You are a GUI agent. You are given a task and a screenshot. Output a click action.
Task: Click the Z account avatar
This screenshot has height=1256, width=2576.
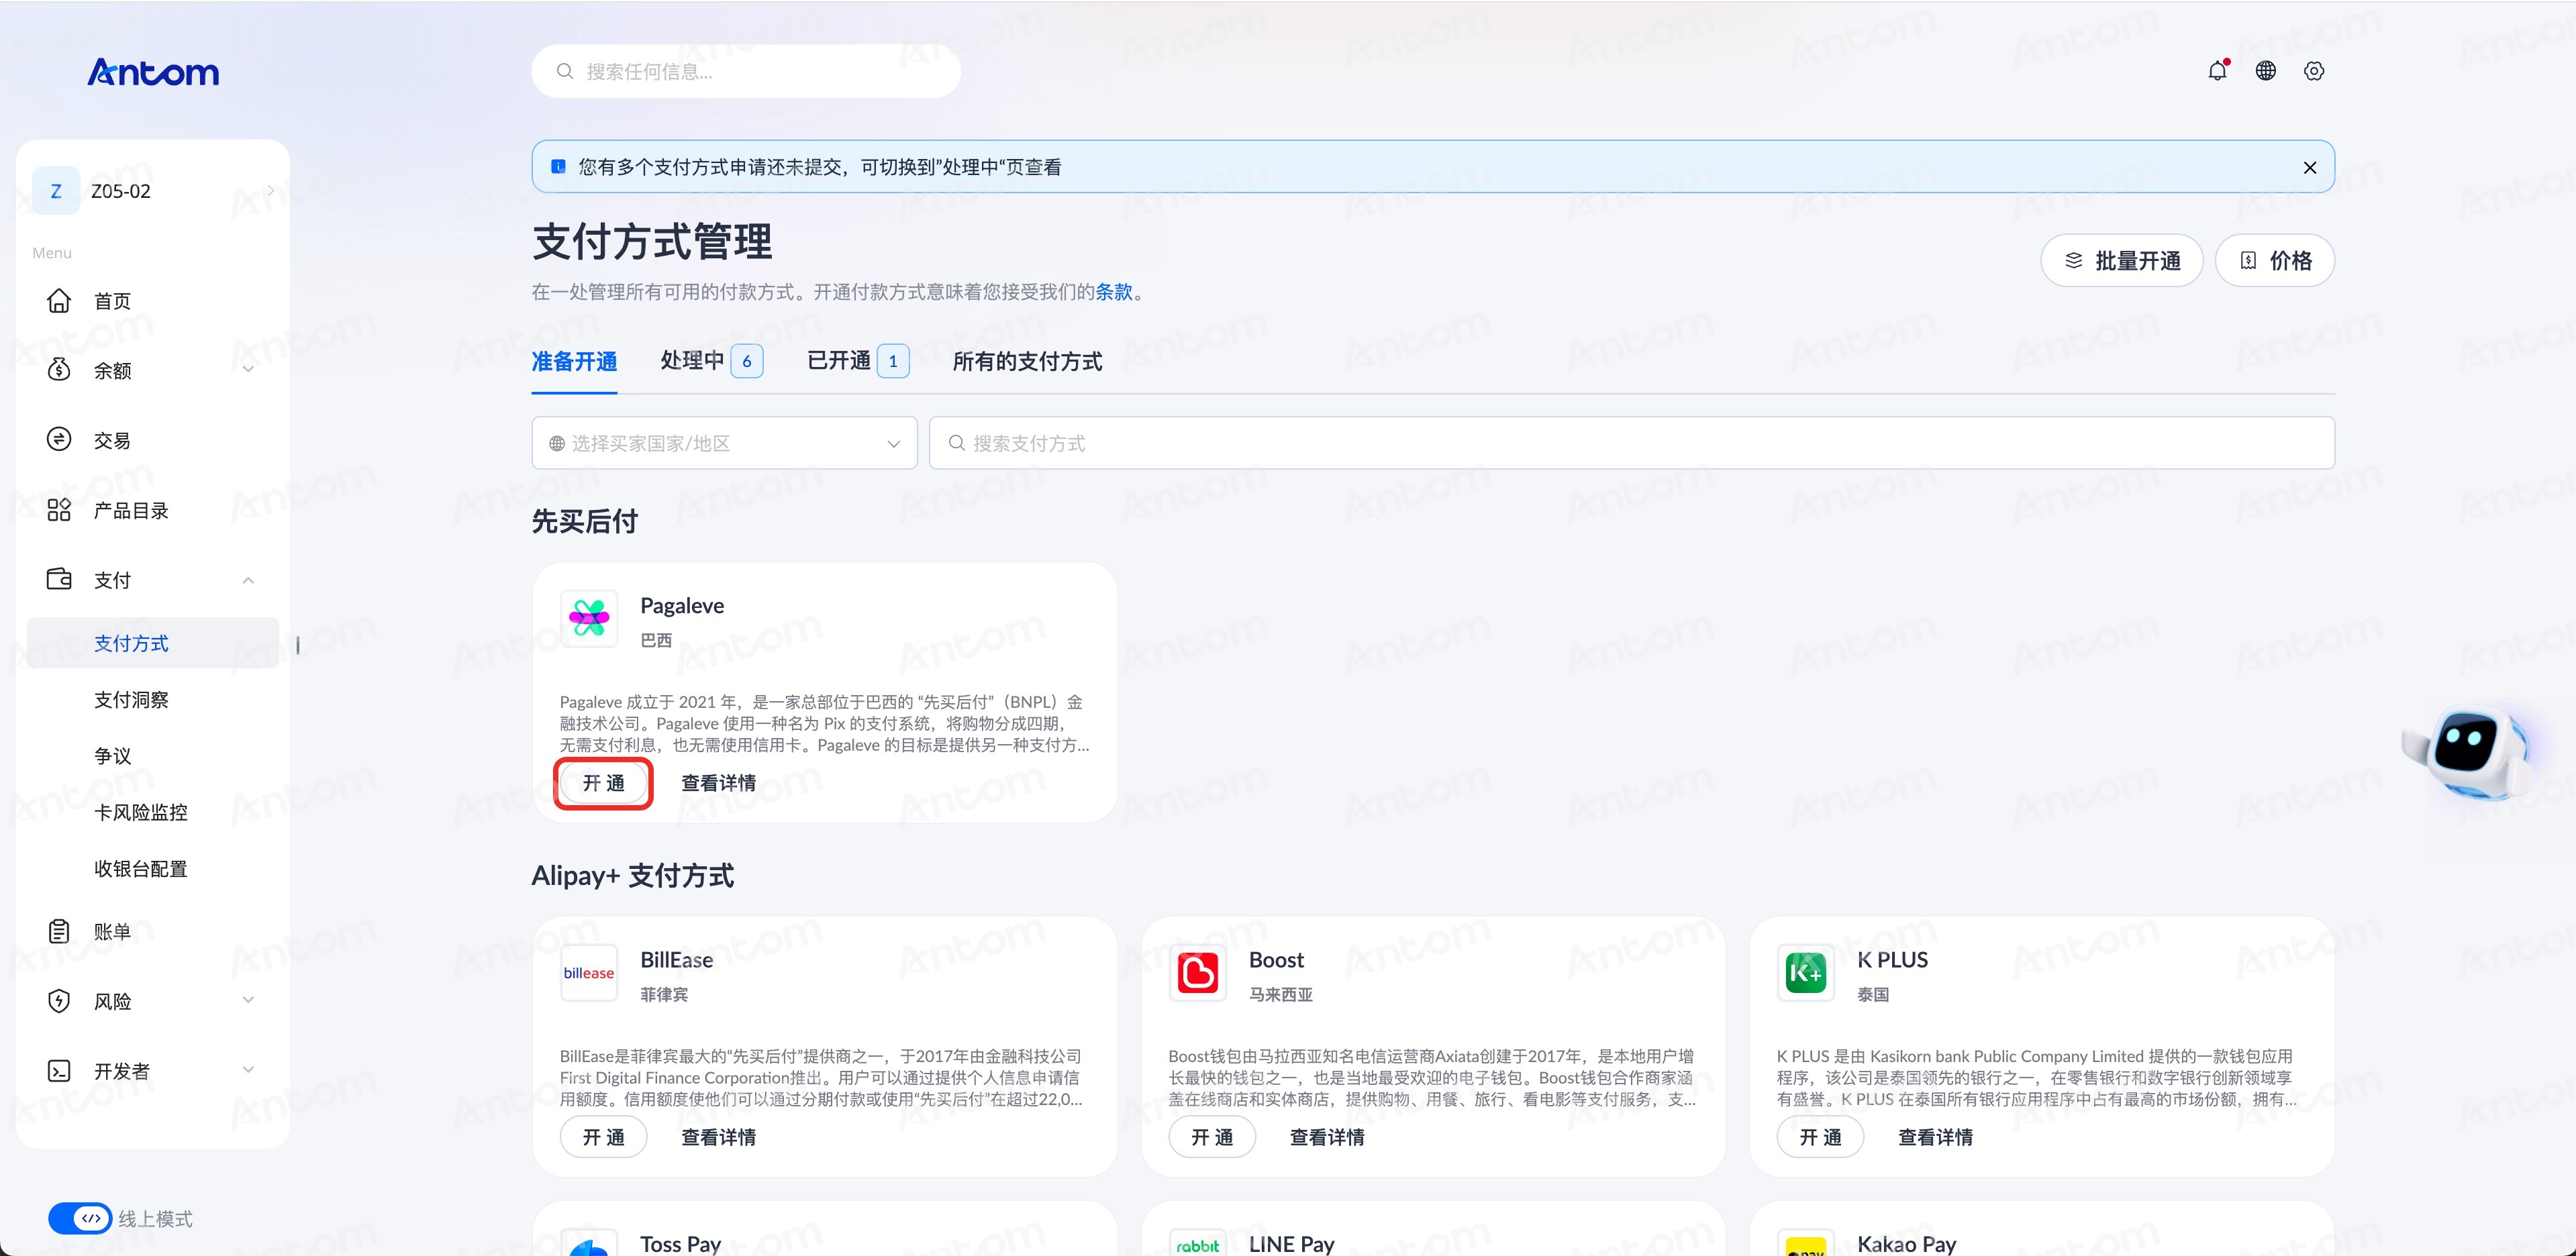56,191
